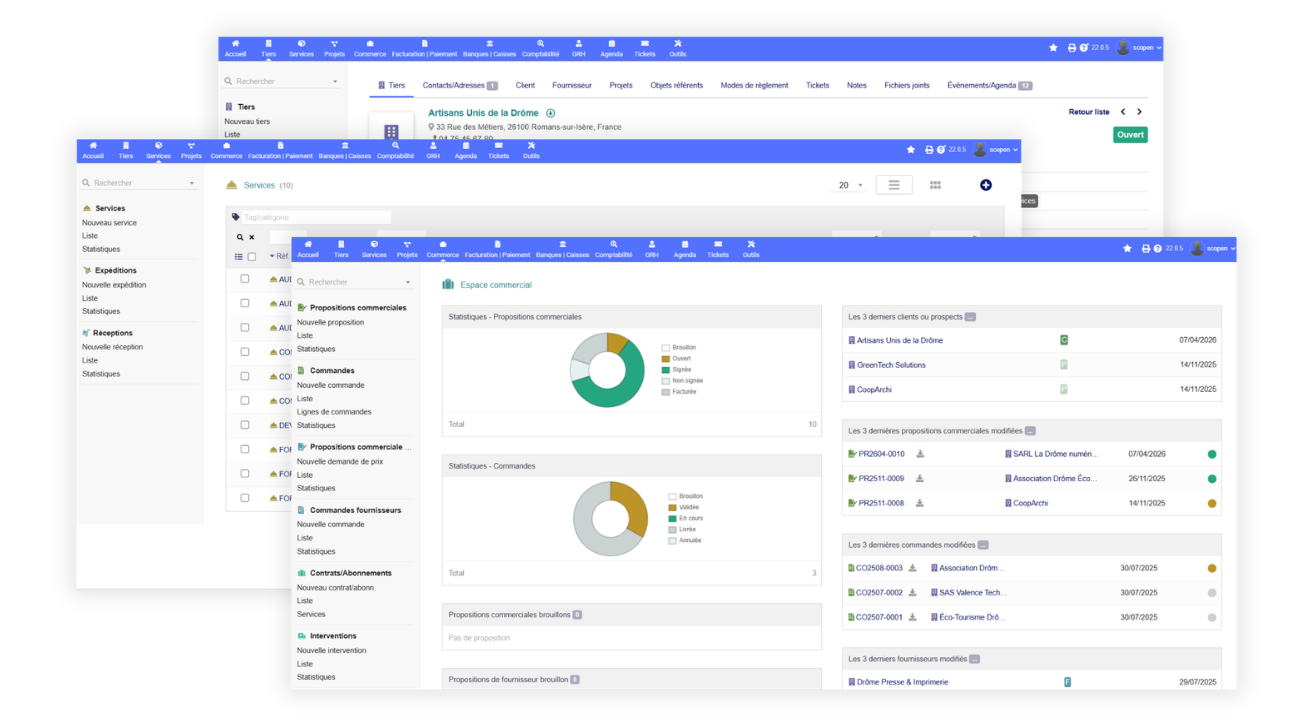1314x728 pixels.
Task: Switch to the Client tab in Tiers window
Action: [x=525, y=86]
